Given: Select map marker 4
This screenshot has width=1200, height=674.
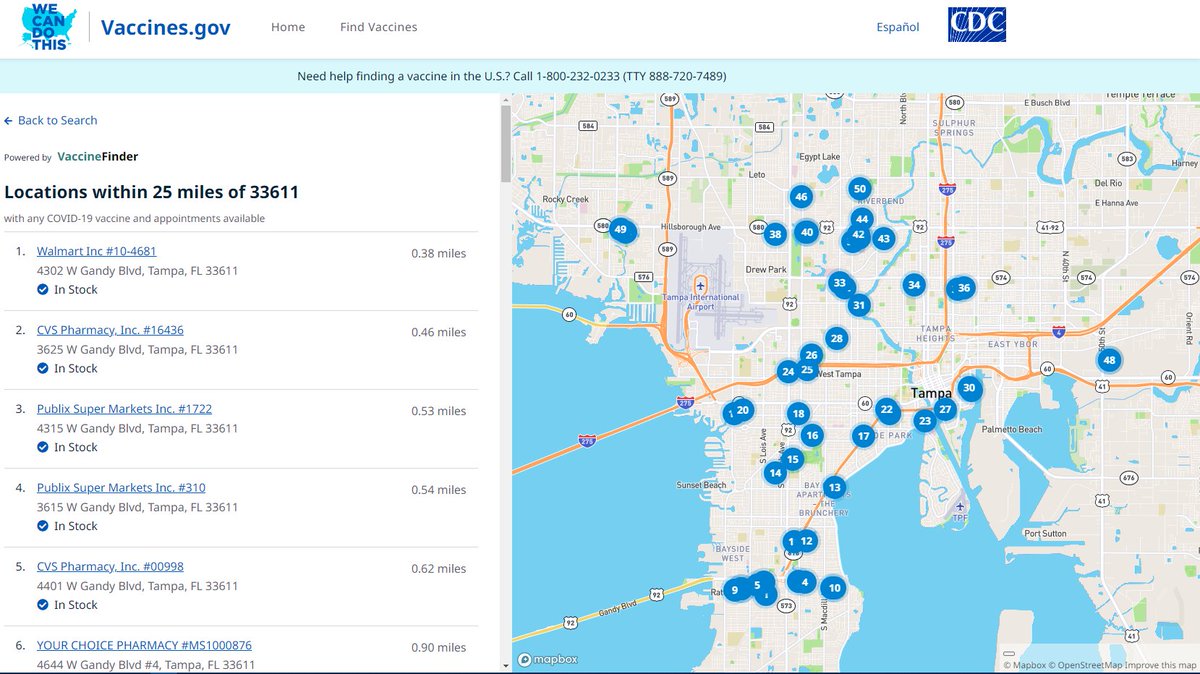Looking at the screenshot, I should click(805, 582).
